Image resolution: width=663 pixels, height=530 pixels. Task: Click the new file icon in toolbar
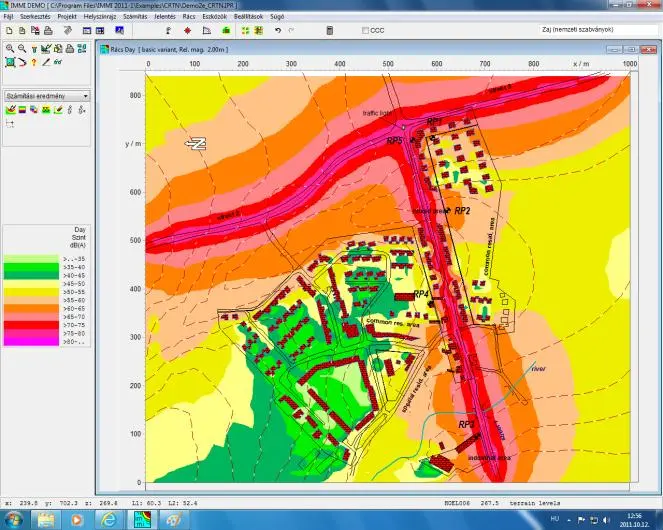click(x=9, y=31)
